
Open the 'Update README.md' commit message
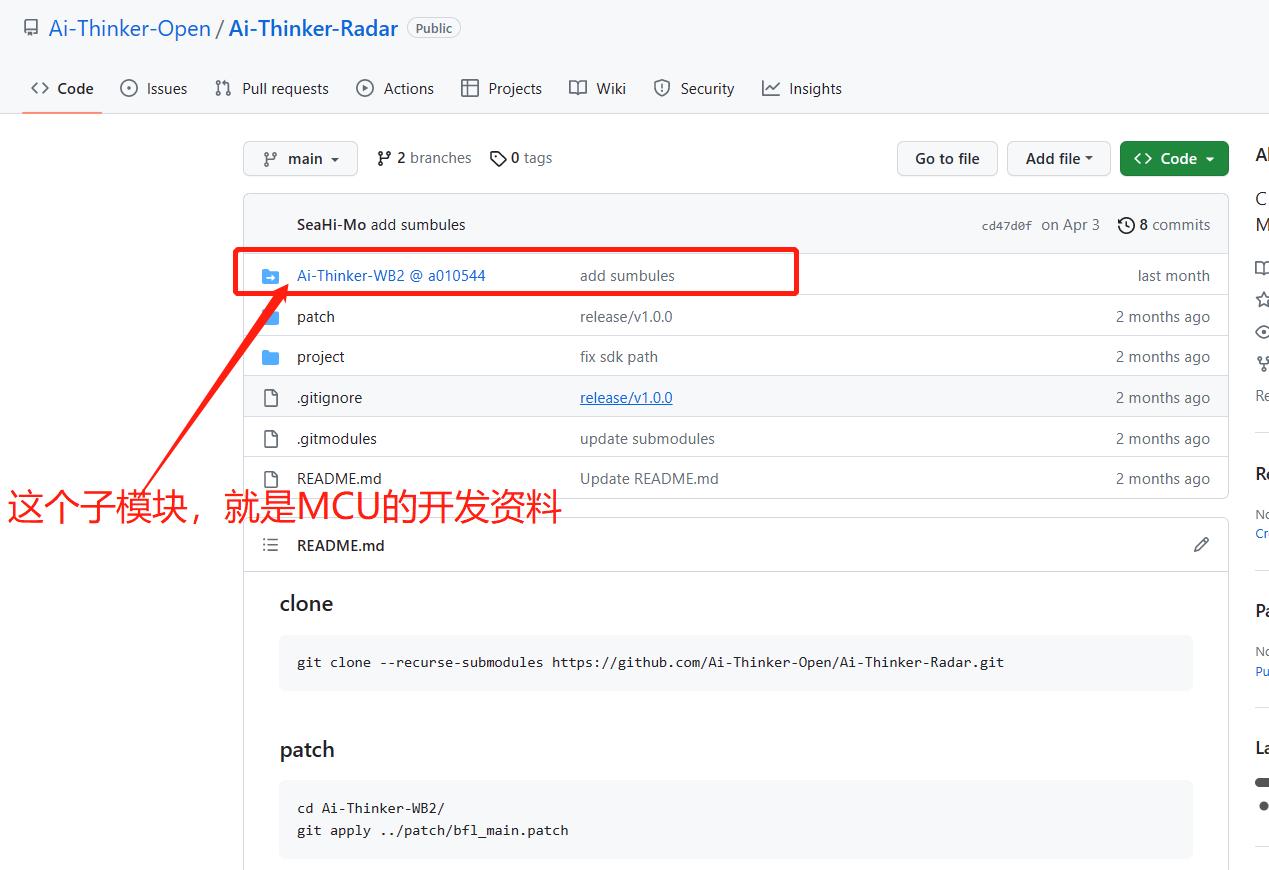tap(649, 479)
